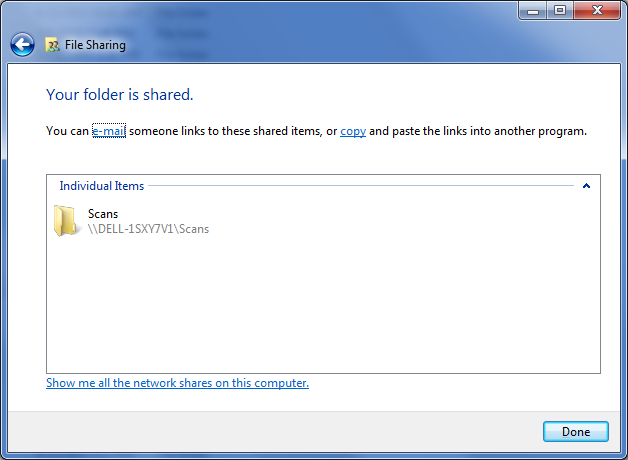The height and width of the screenshot is (460, 628).
Task: Maximize the File Sharing window
Action: point(560,11)
